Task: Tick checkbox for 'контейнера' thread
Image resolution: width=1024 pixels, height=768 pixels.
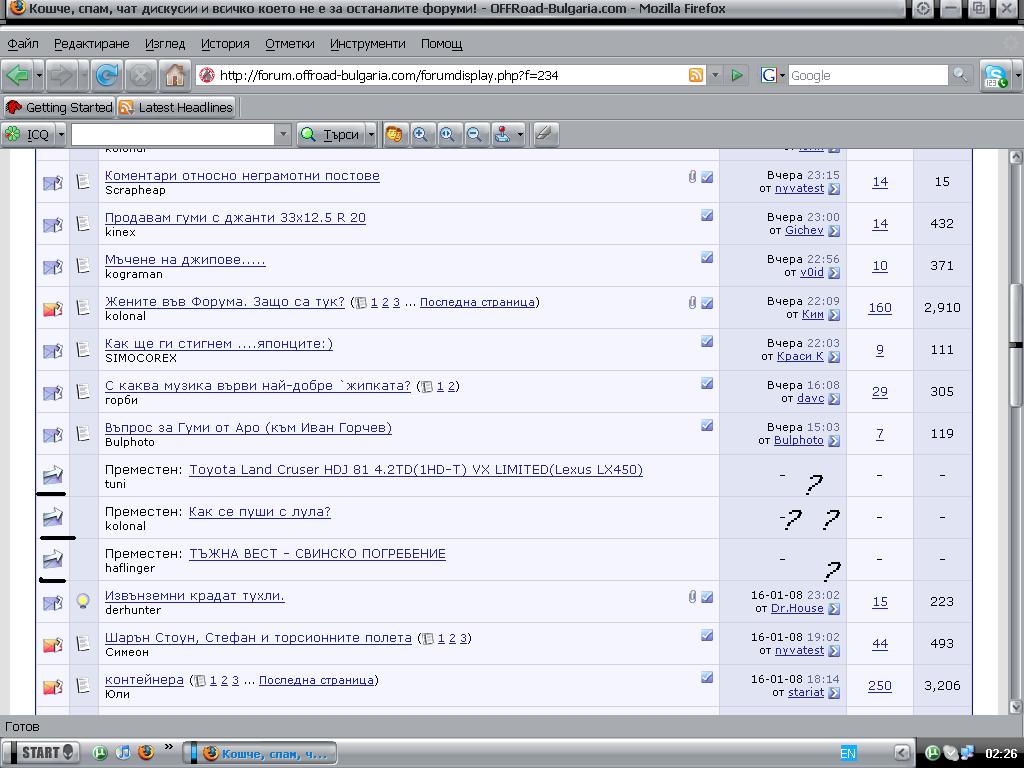Action: coord(707,678)
